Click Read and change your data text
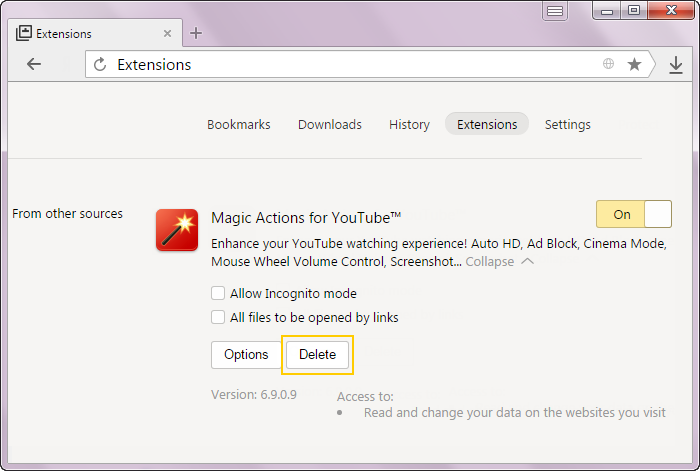 pos(514,413)
